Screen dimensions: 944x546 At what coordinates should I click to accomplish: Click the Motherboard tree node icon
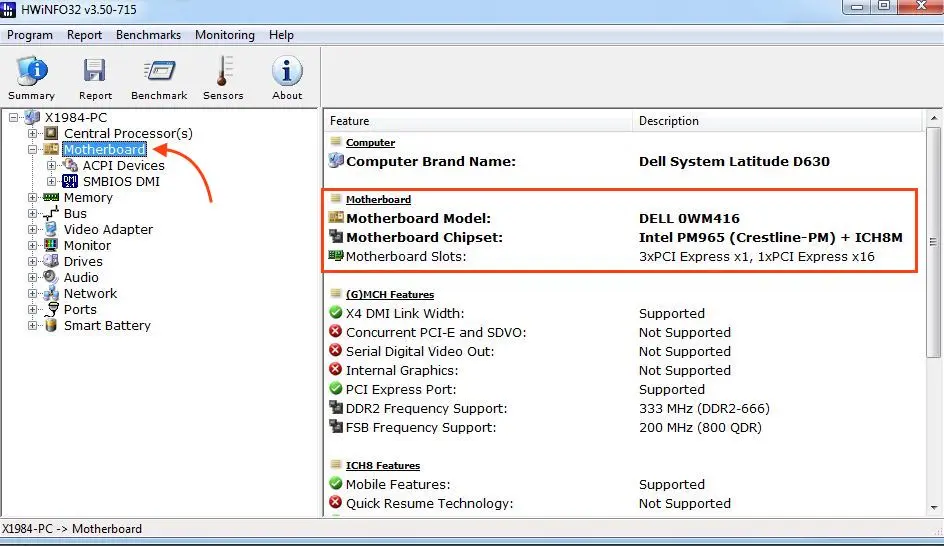(51, 149)
